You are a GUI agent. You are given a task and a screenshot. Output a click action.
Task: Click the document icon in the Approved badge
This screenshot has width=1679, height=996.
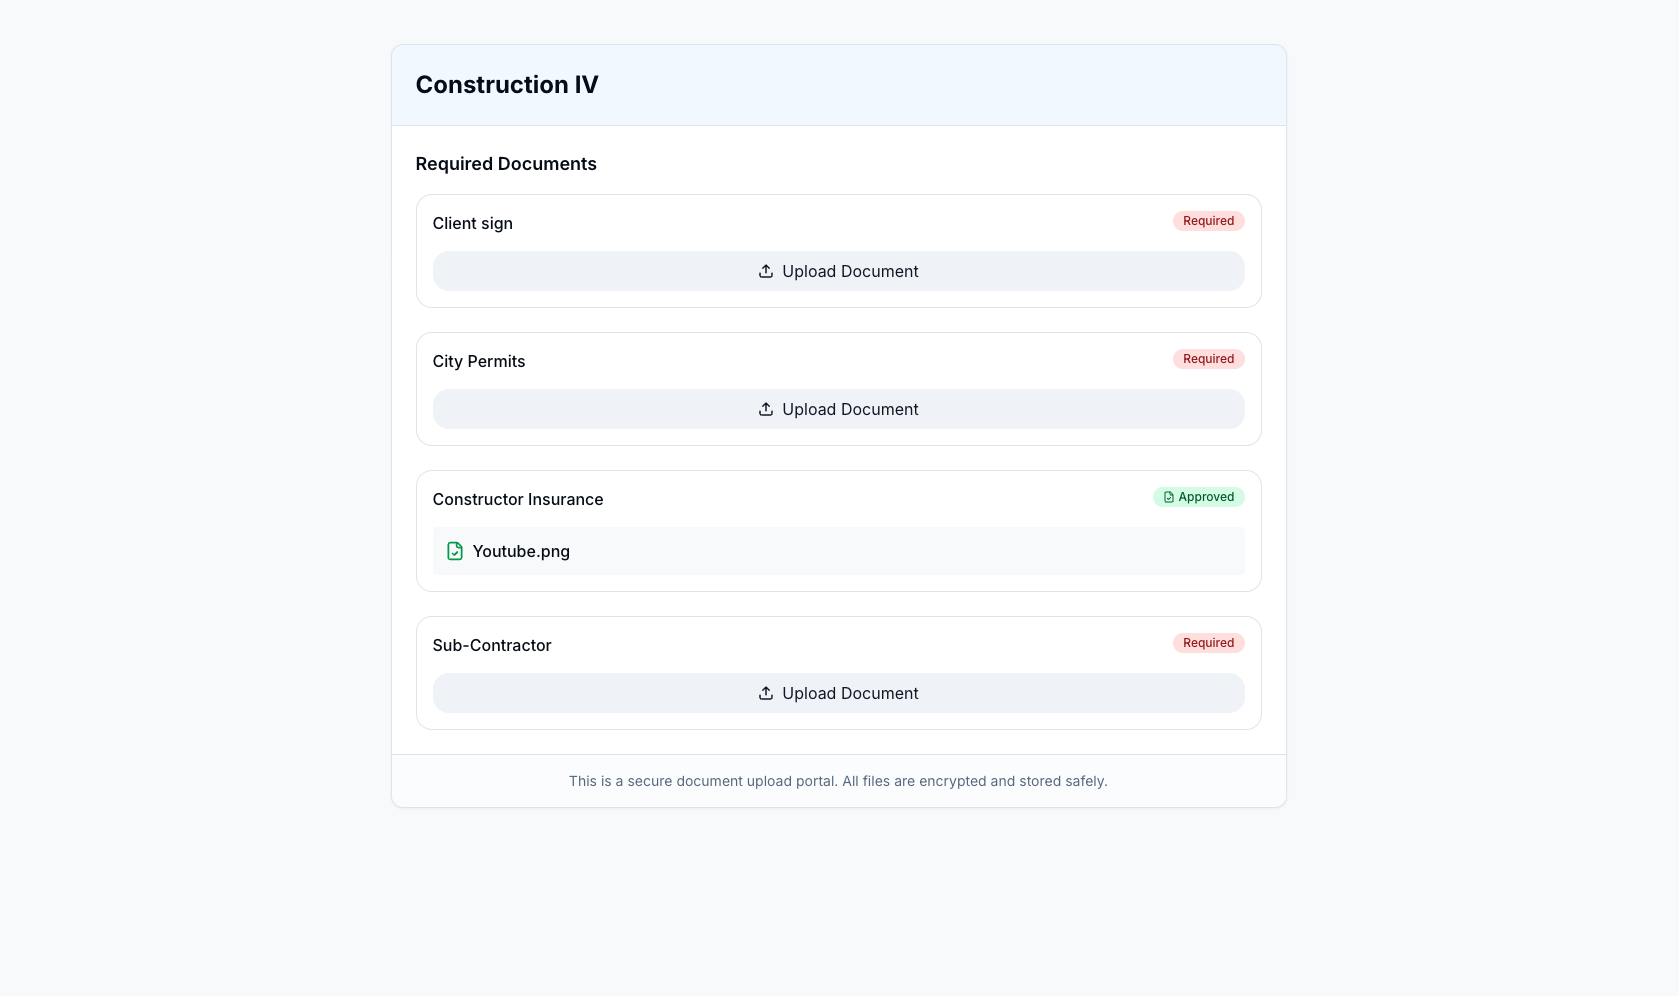click(1168, 497)
